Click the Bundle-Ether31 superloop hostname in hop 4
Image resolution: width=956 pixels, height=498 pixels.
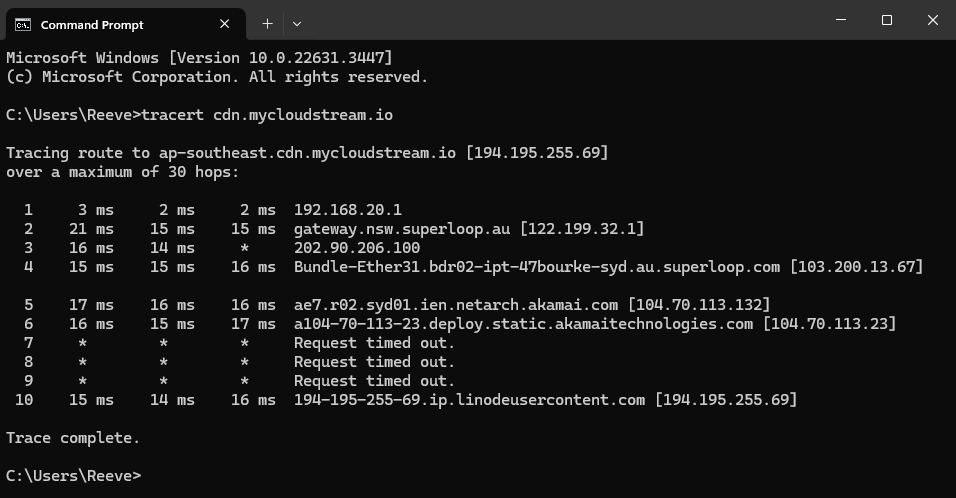pos(537,267)
